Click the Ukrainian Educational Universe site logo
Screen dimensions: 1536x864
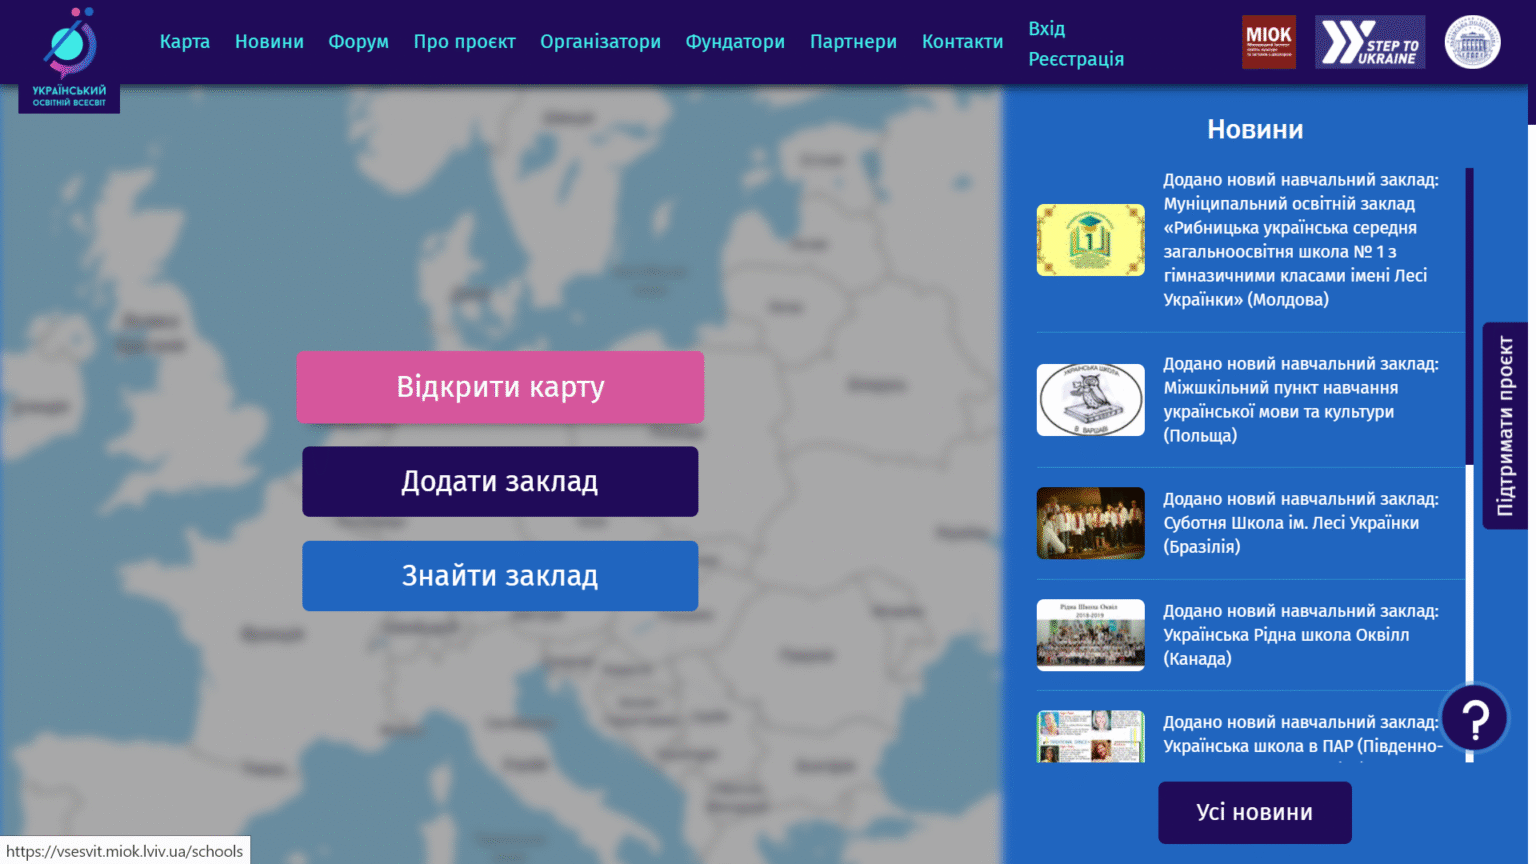(x=69, y=57)
